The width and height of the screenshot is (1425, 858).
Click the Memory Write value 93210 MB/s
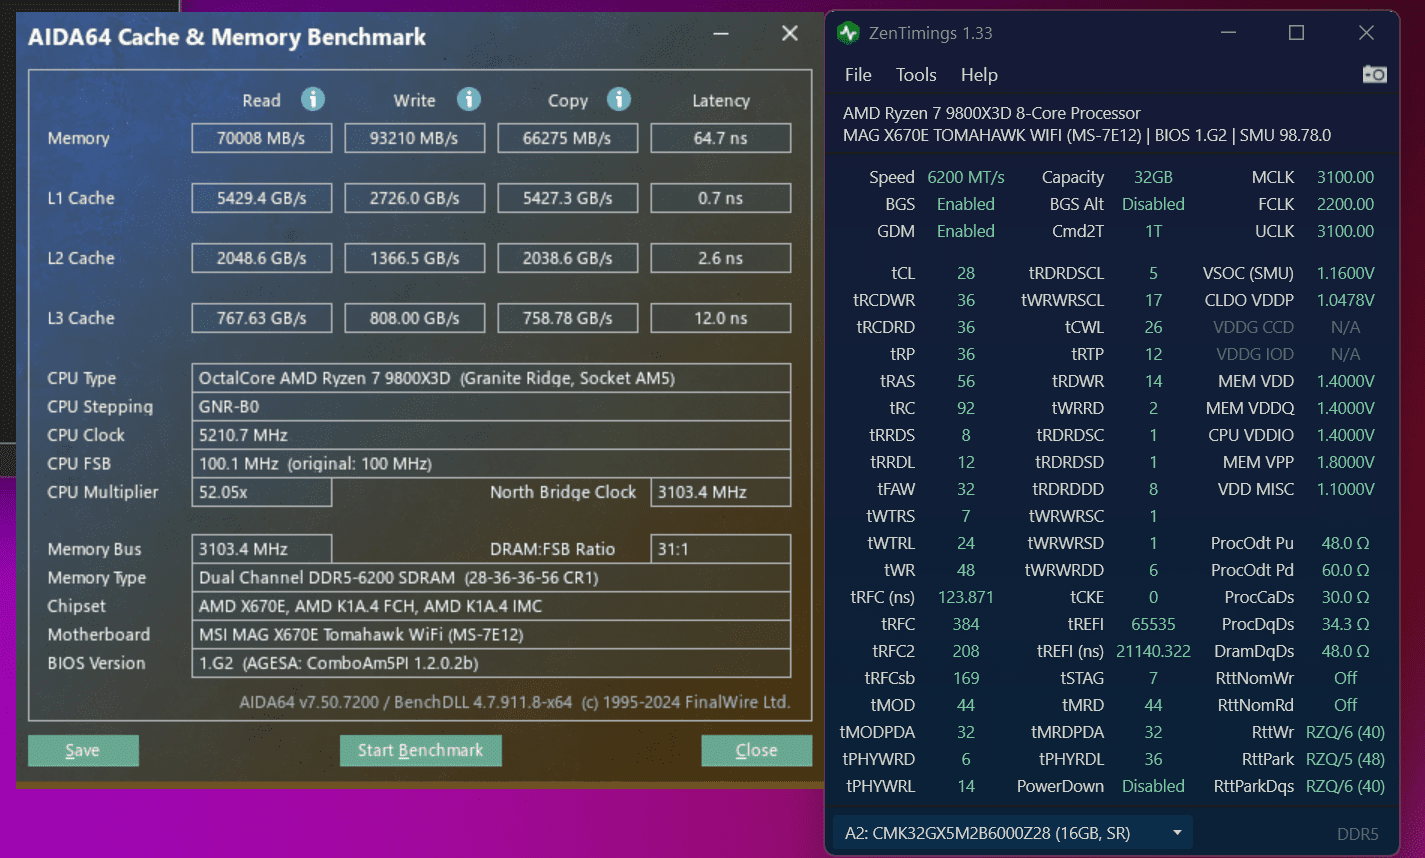click(x=415, y=138)
